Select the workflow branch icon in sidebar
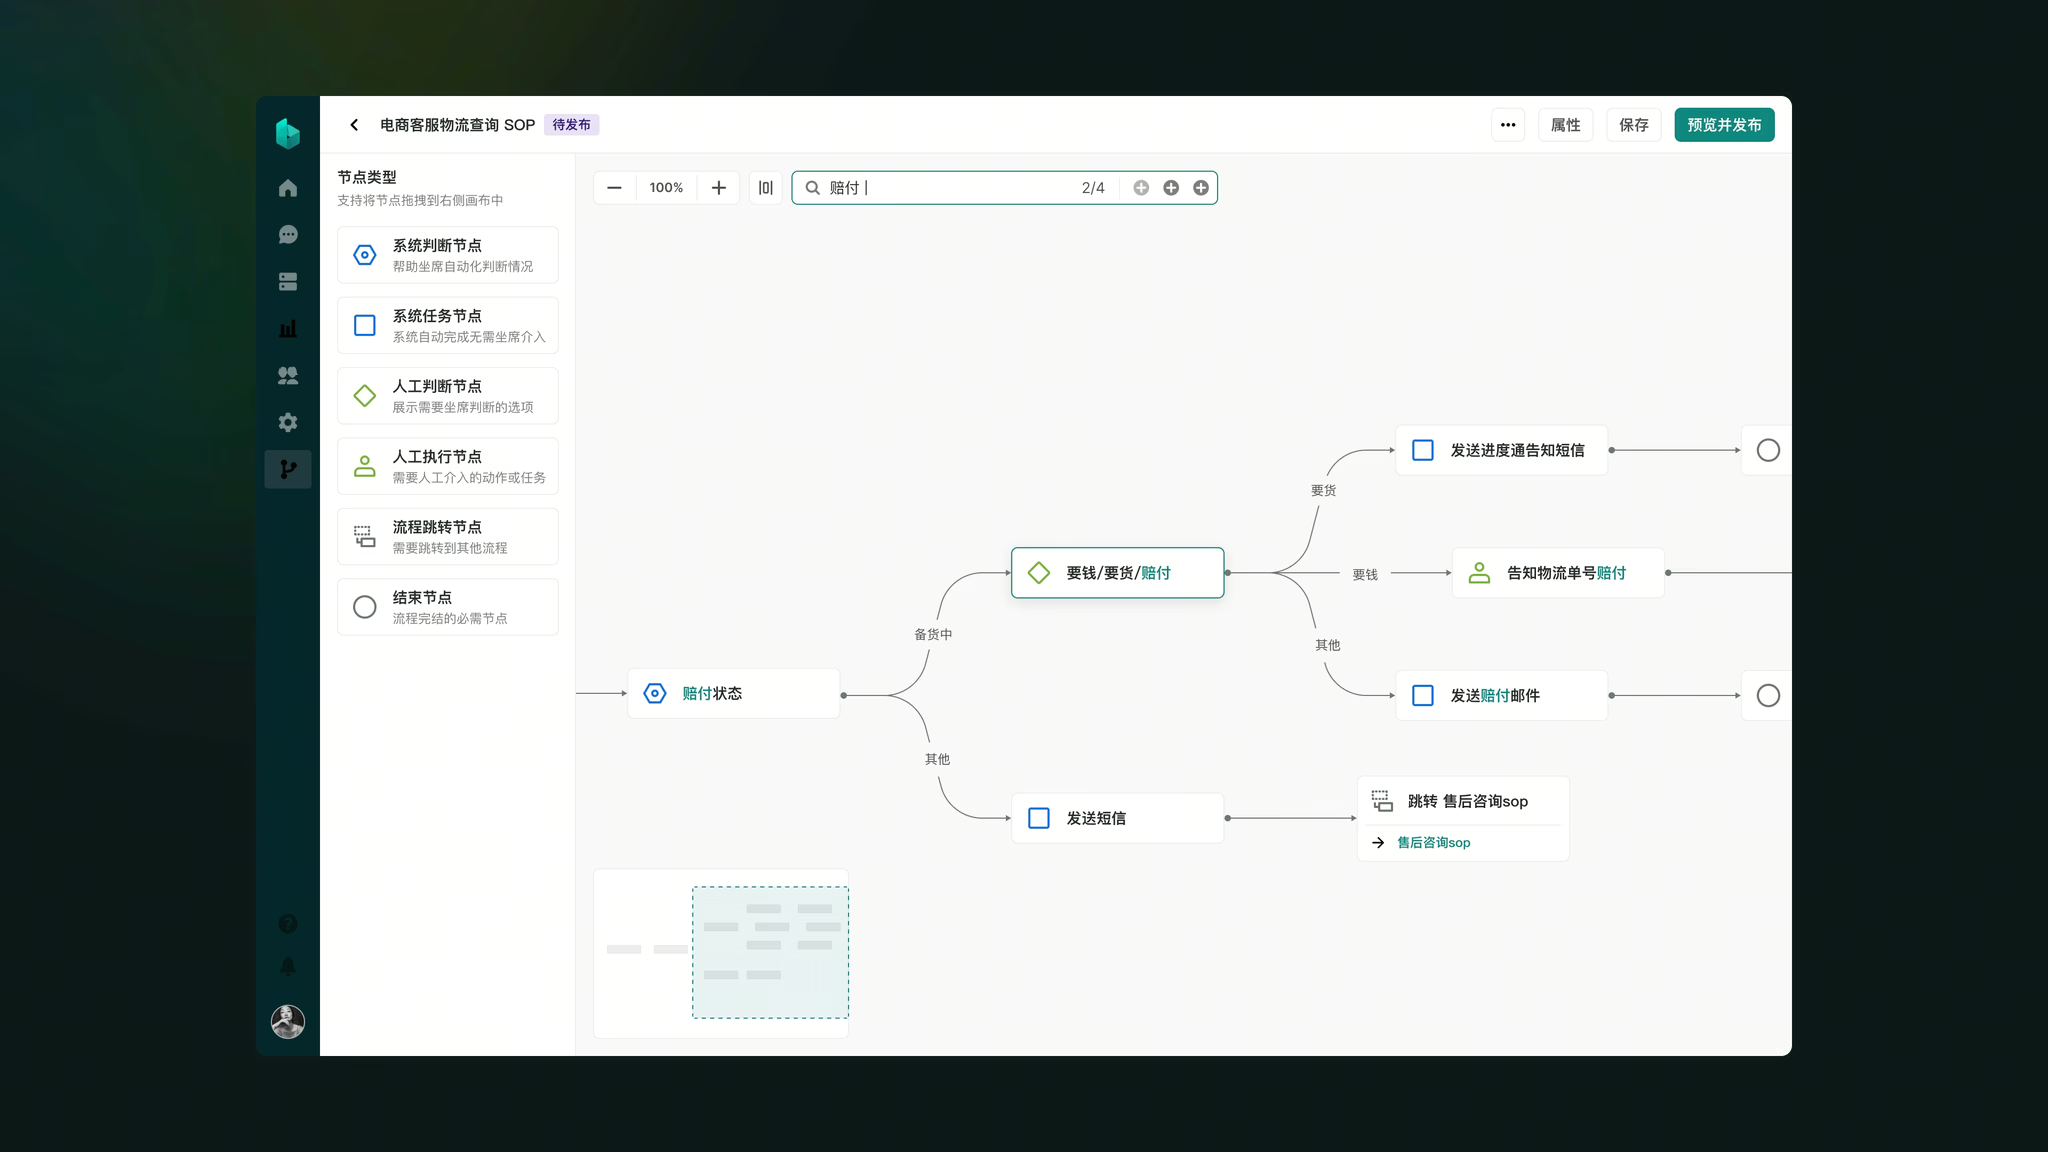 click(x=288, y=469)
